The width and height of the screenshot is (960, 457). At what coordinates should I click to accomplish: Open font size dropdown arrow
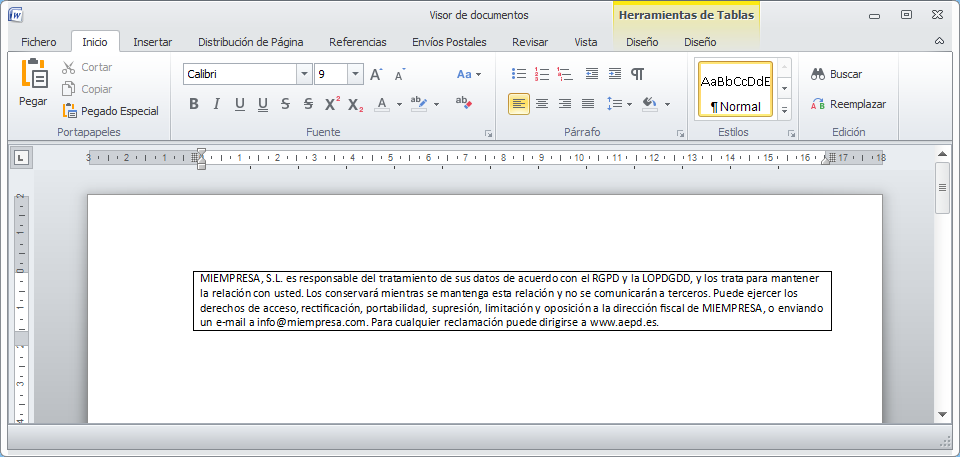pyautogui.click(x=355, y=75)
